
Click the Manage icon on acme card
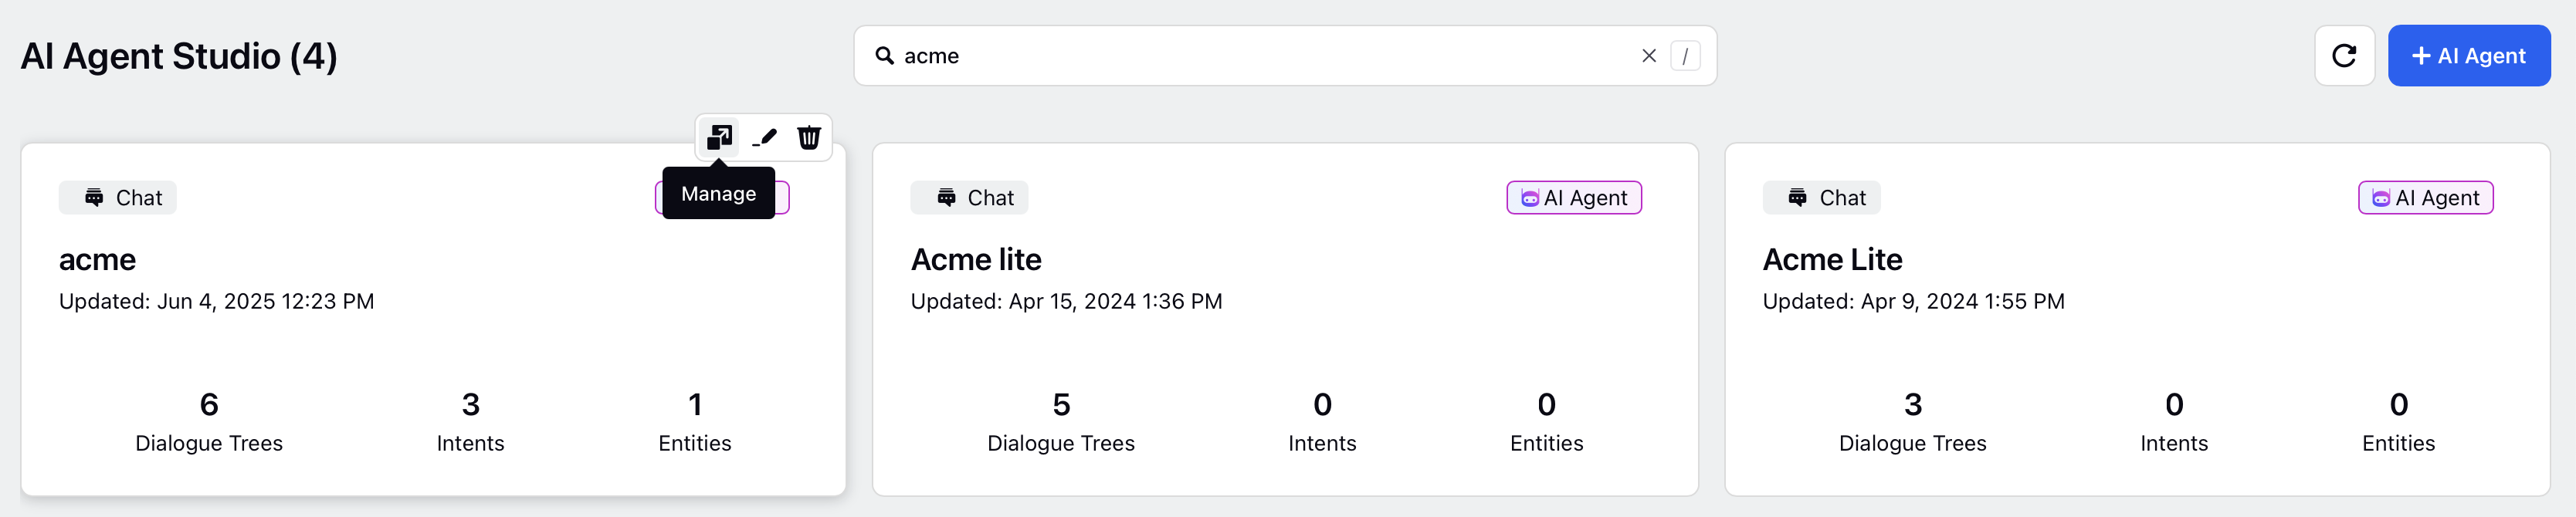tap(719, 137)
